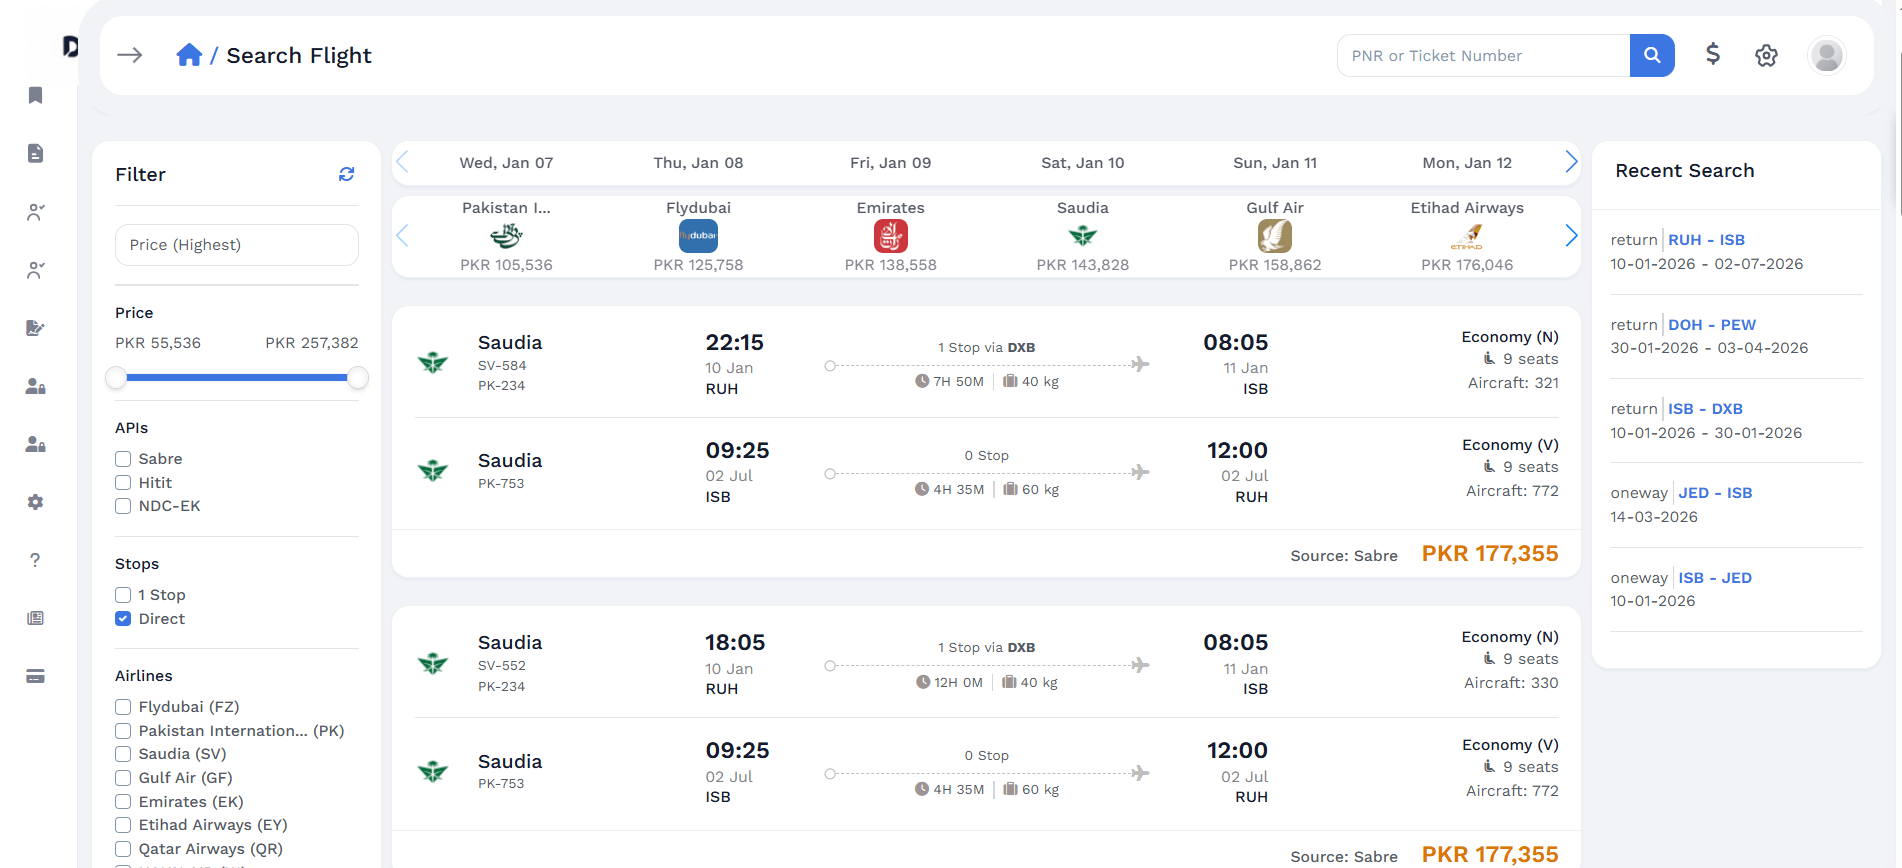Go to previous dates with left chevron
Image resolution: width=1902 pixels, height=868 pixels.
pos(402,162)
